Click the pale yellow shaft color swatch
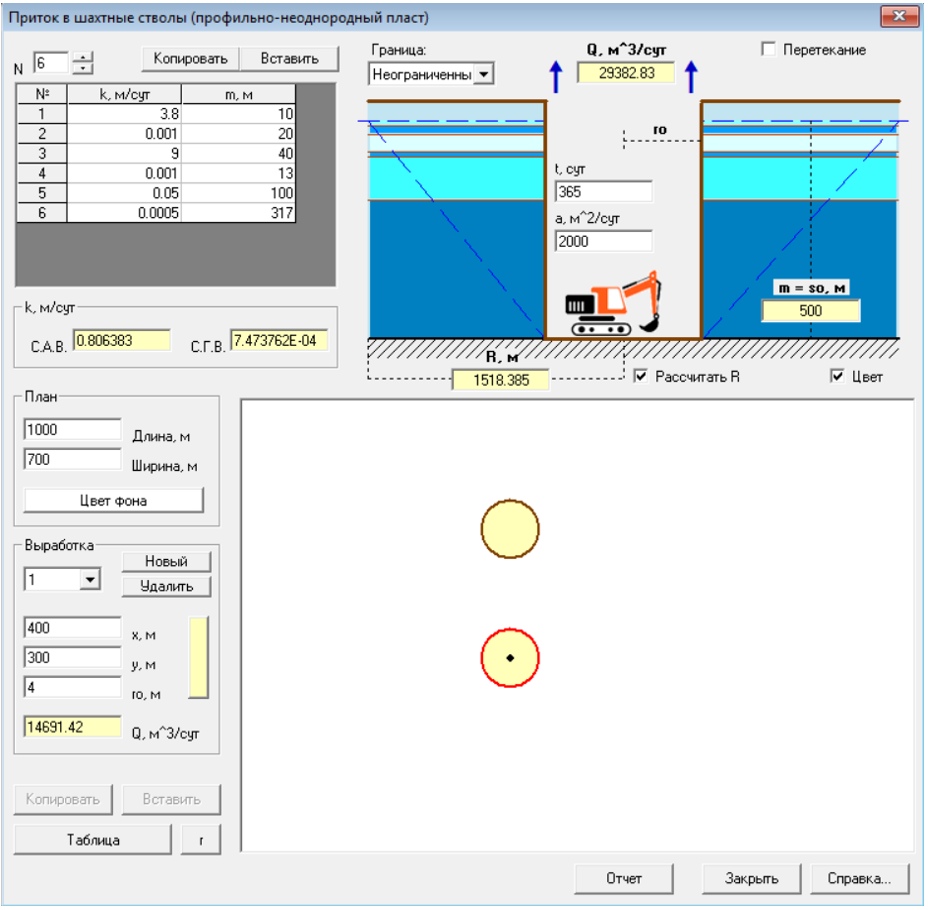Screen dimensions: 928x910 tap(200, 657)
